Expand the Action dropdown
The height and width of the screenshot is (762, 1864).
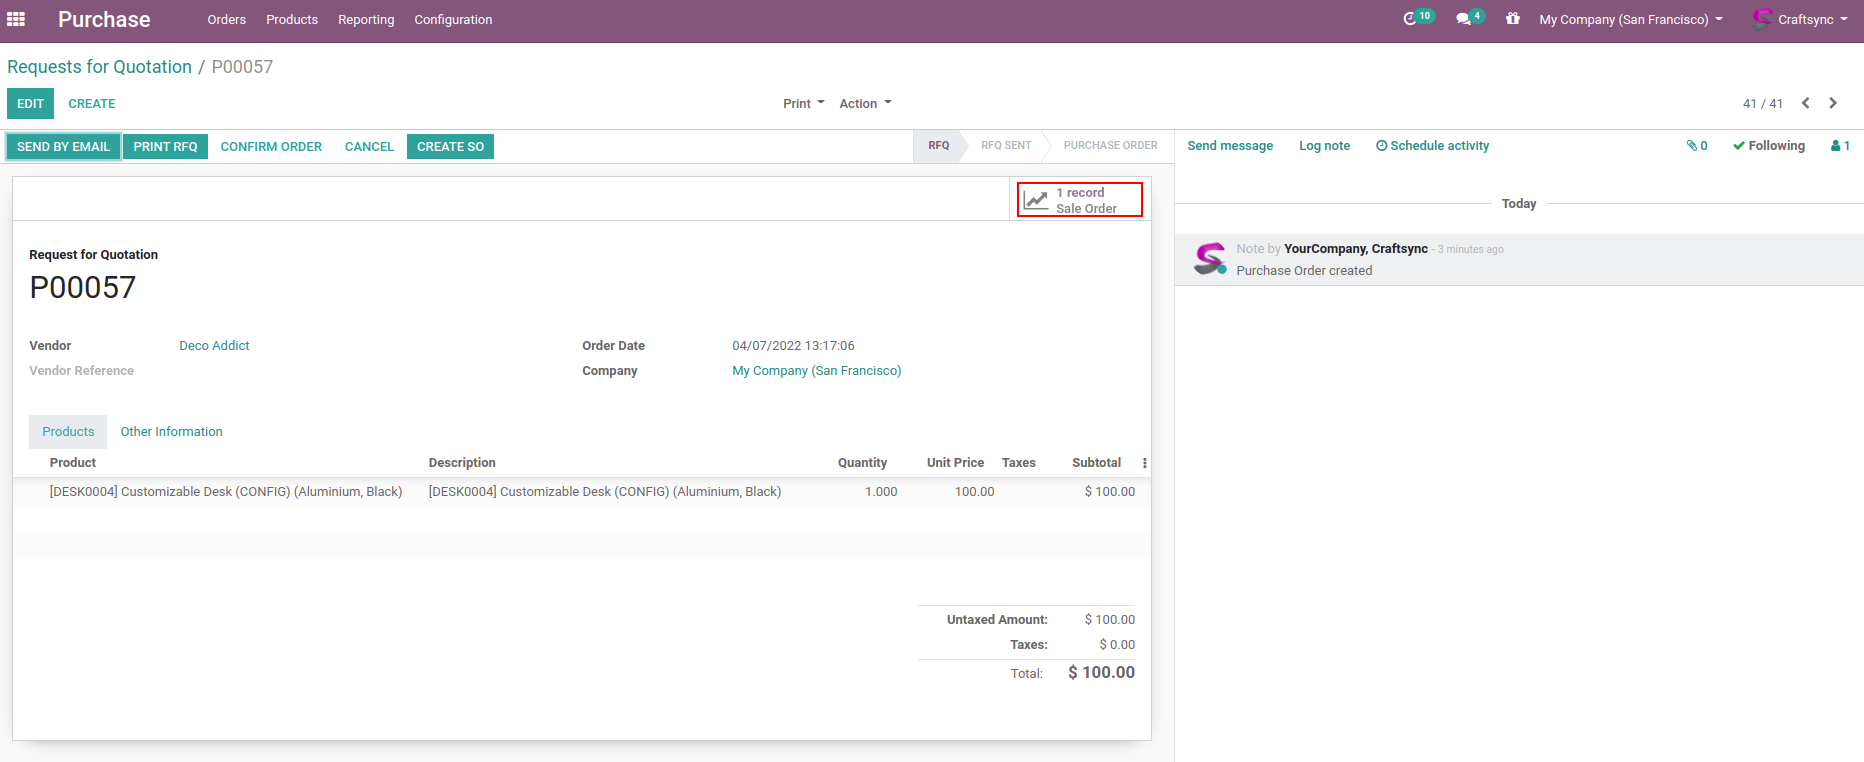tap(865, 104)
